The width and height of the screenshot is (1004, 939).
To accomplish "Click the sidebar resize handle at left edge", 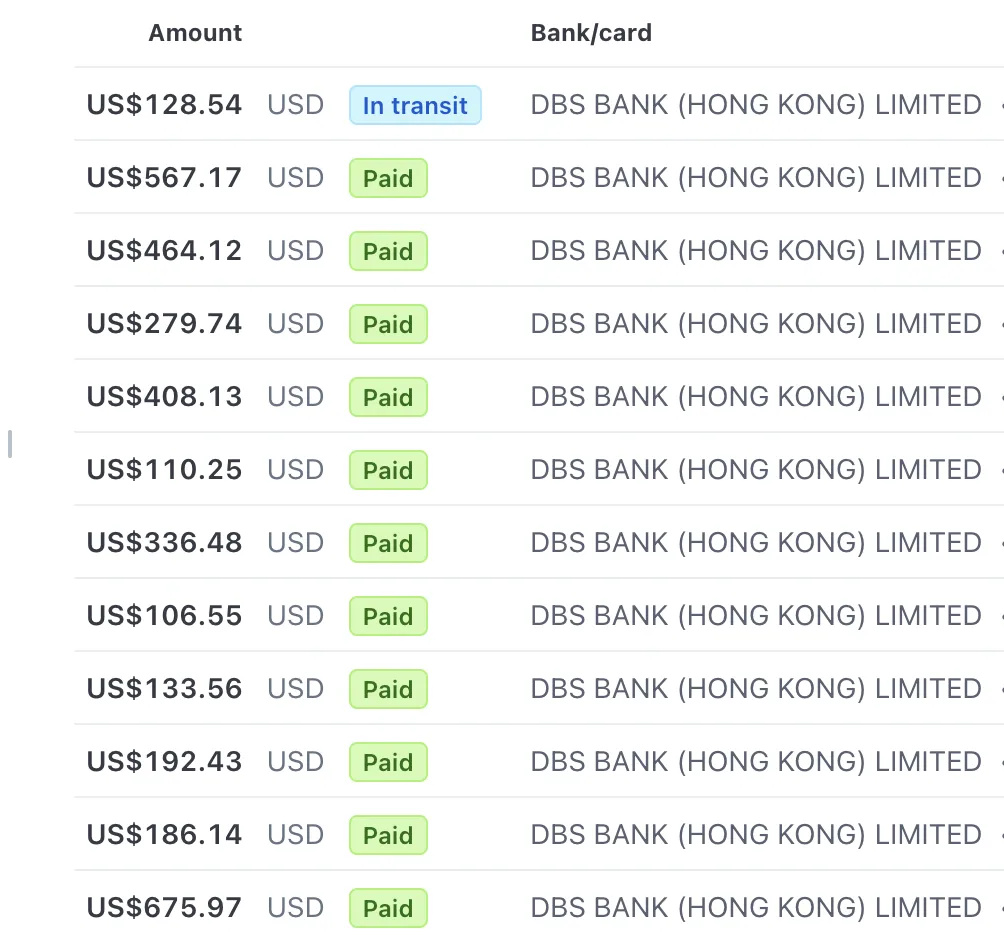I will [10, 444].
